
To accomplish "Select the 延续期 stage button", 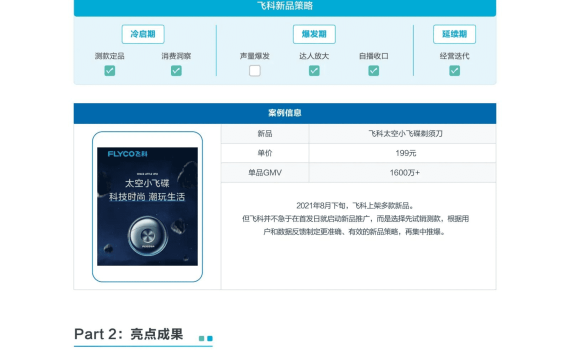I will pos(454,34).
